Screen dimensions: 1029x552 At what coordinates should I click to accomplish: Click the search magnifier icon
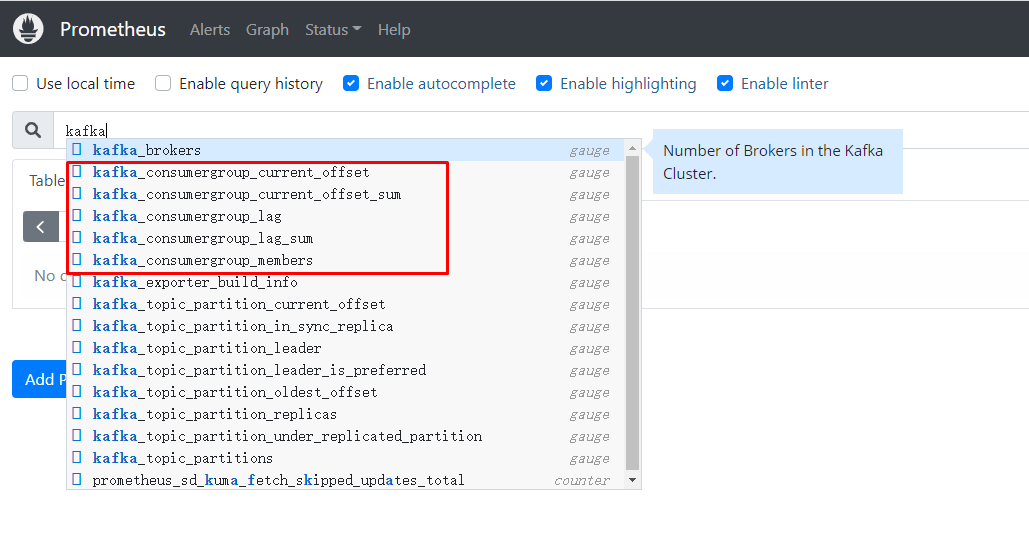coord(33,130)
